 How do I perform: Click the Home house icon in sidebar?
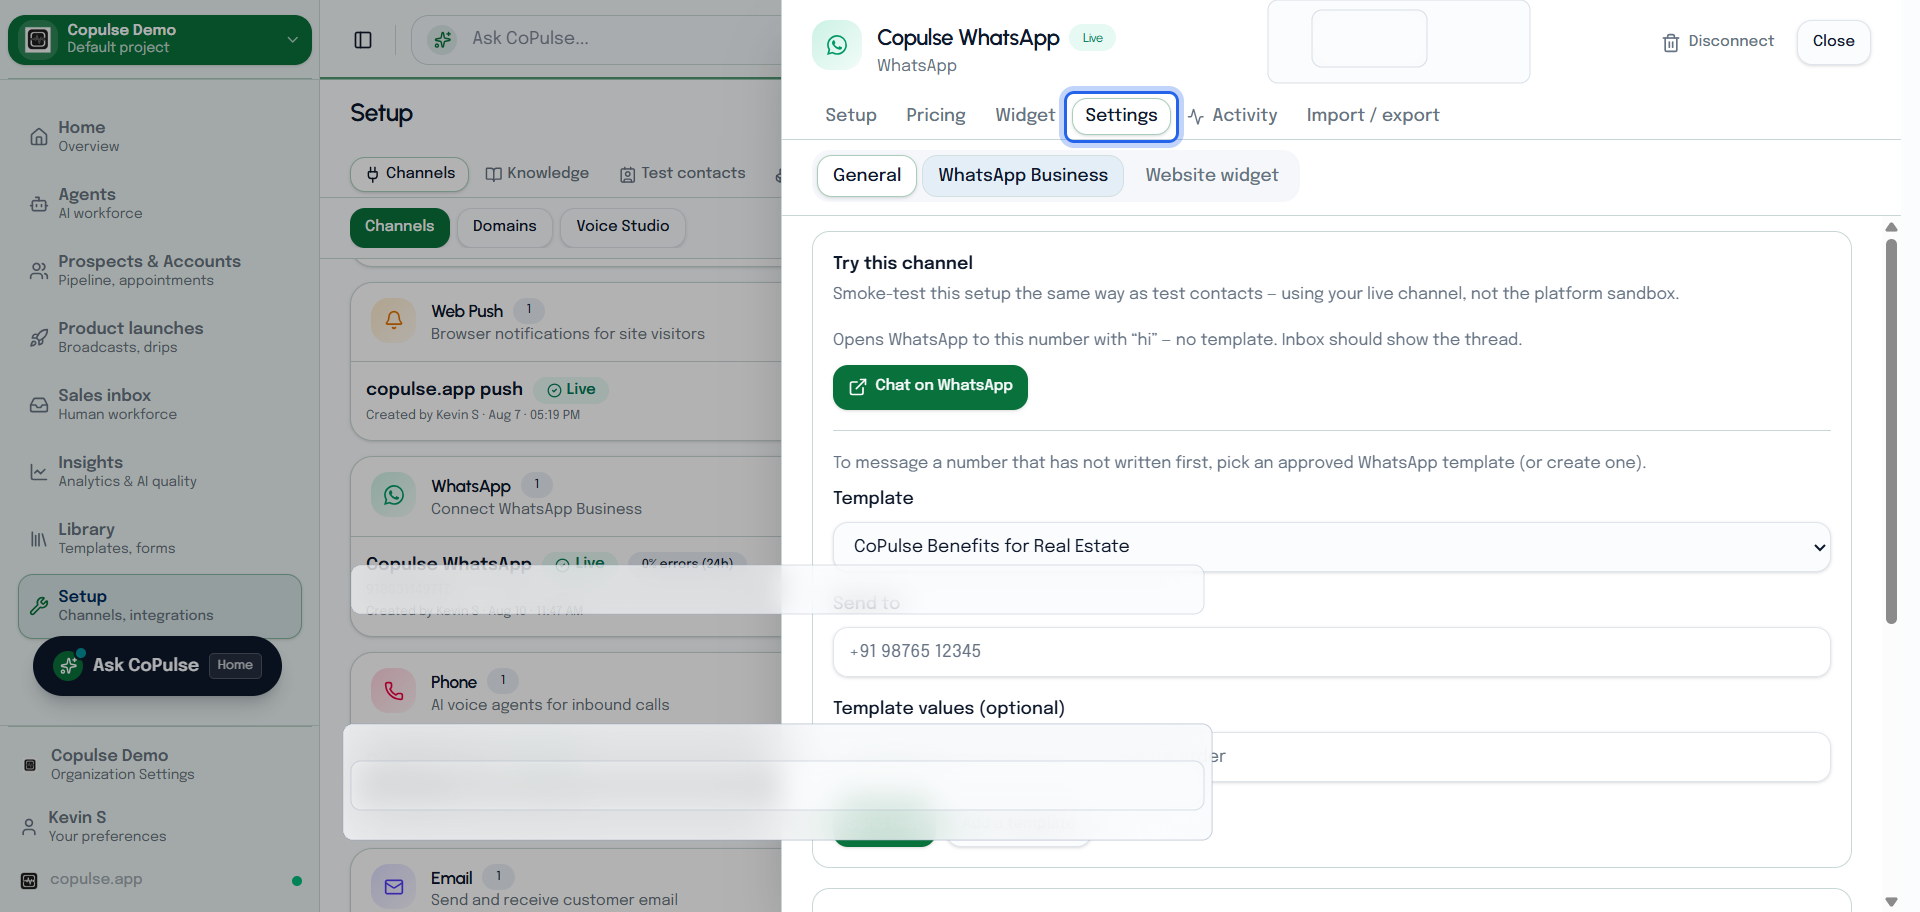39,137
